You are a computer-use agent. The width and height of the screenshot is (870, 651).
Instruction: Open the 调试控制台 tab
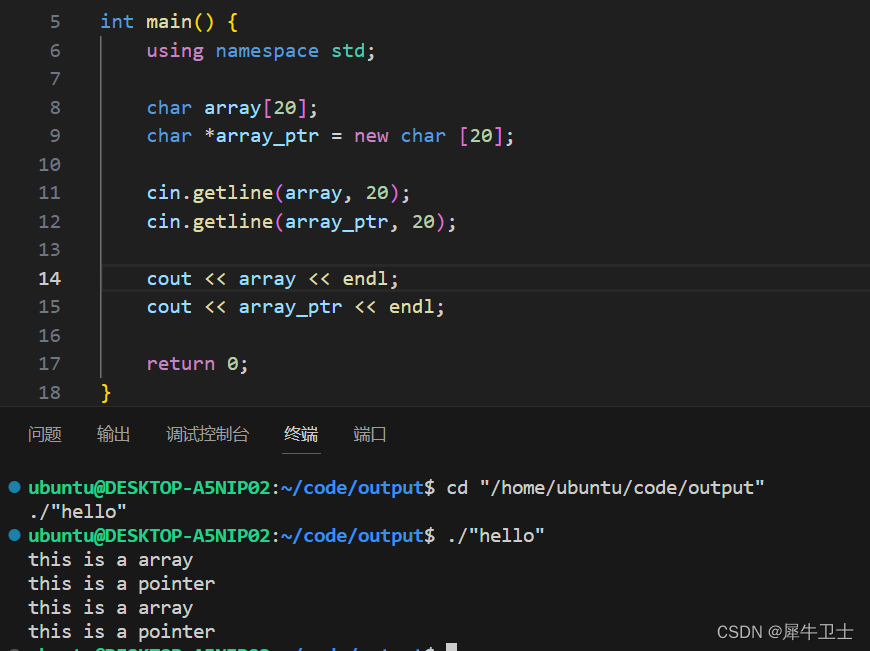[x=208, y=434]
